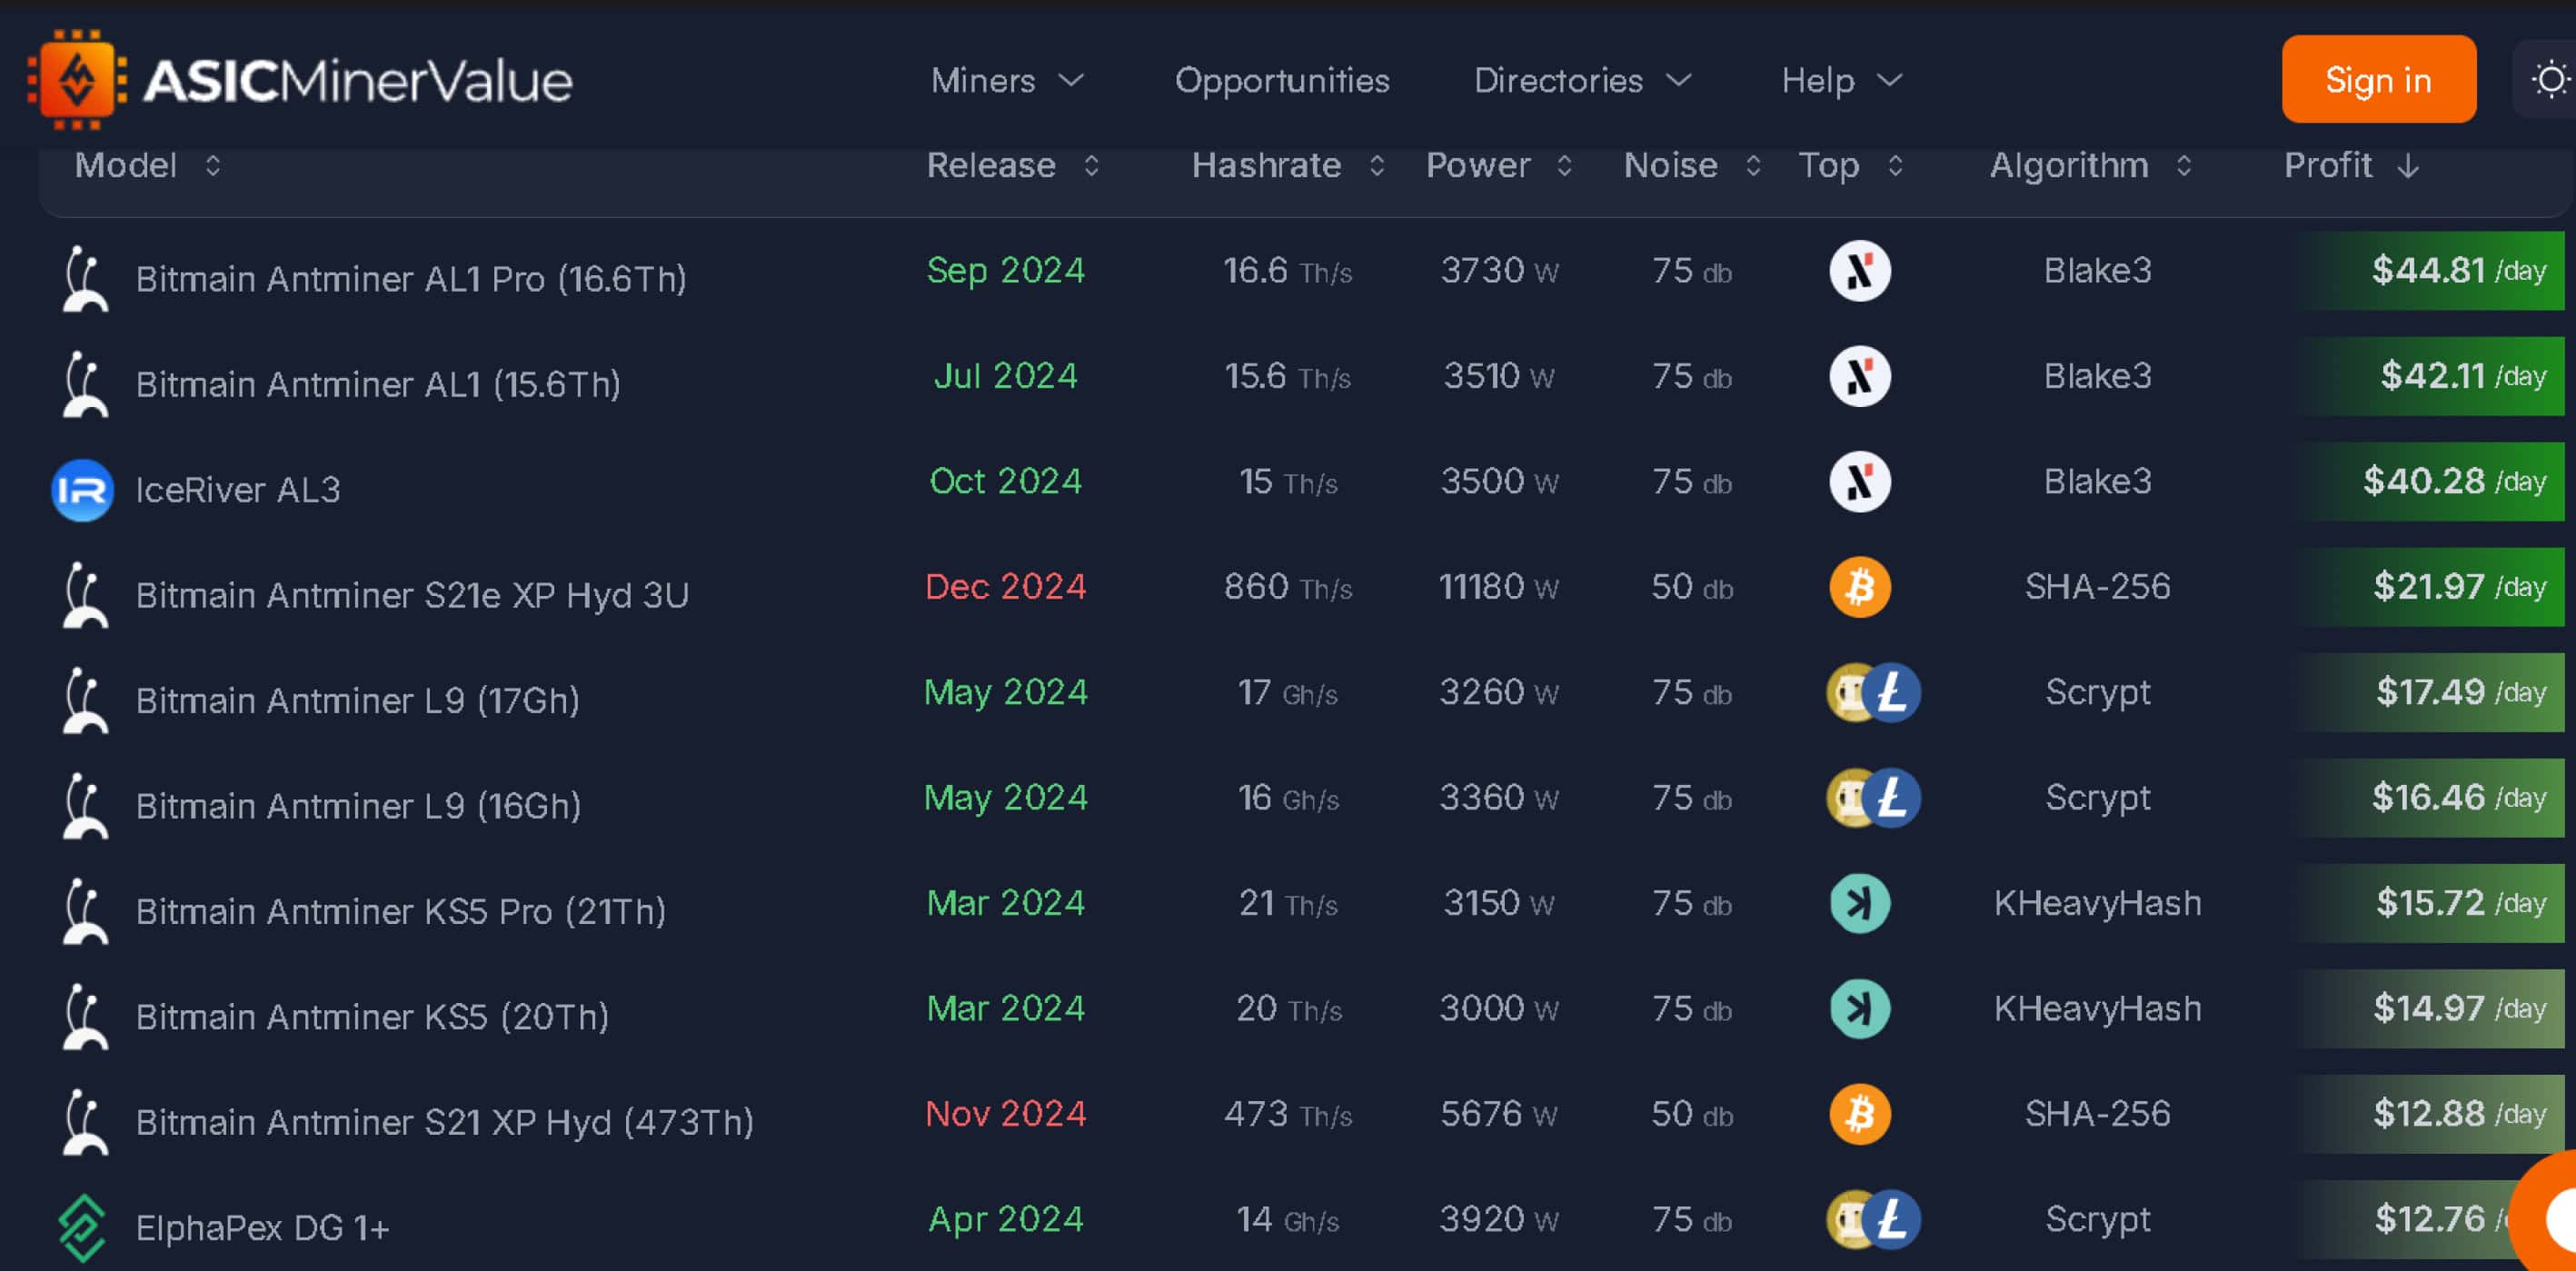Click Bitmain logo beside Antminer AL1 (15.6Th)
Screen dimensions: 2576x1271
[x=84, y=384]
